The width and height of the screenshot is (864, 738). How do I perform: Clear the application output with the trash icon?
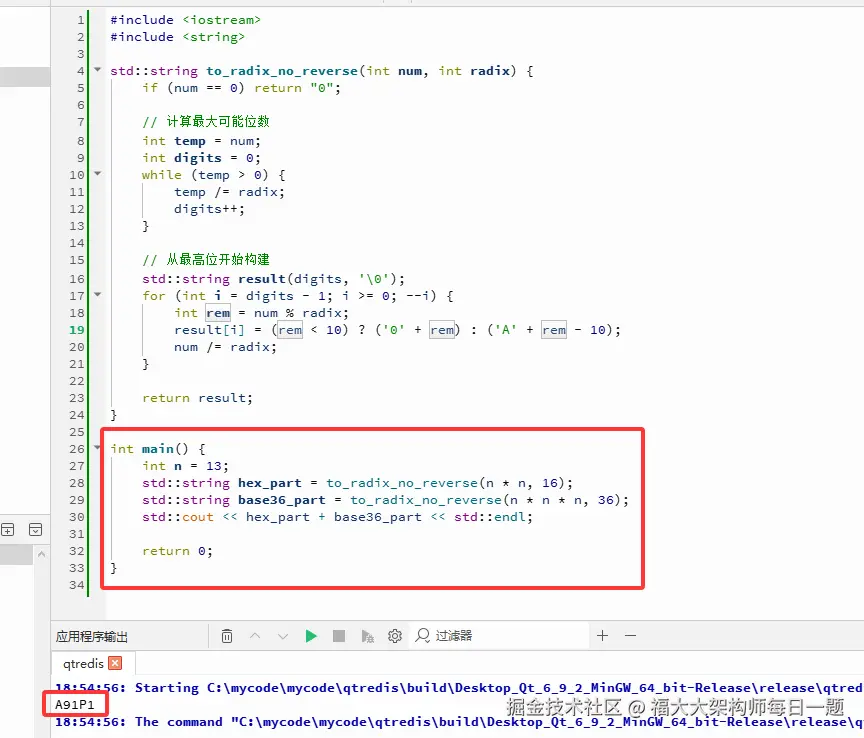click(226, 636)
